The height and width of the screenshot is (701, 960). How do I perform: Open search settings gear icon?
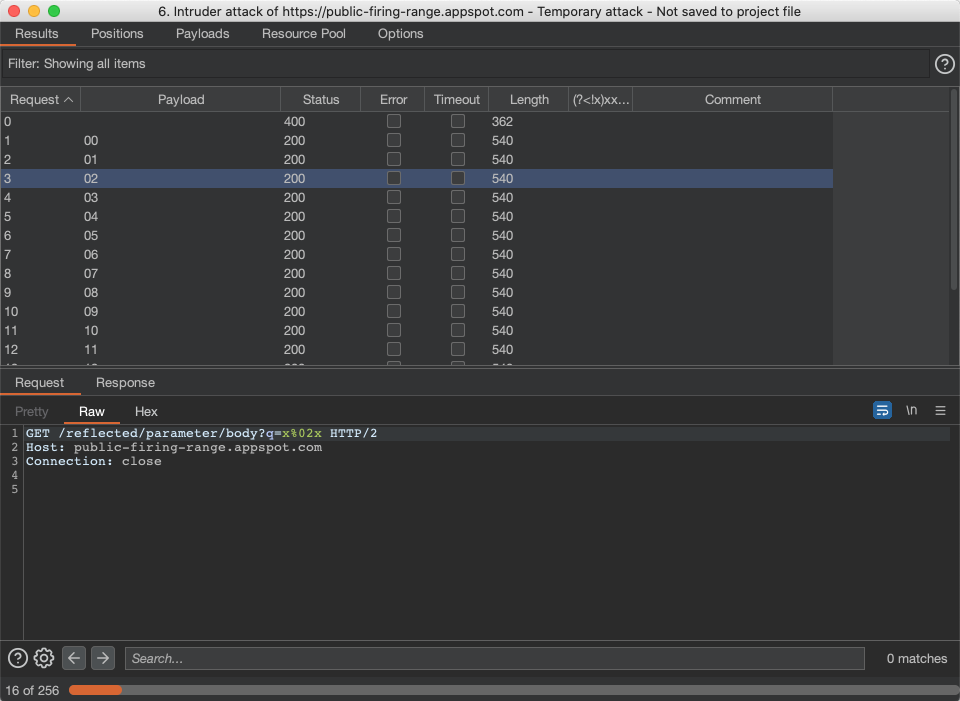pyautogui.click(x=44, y=658)
